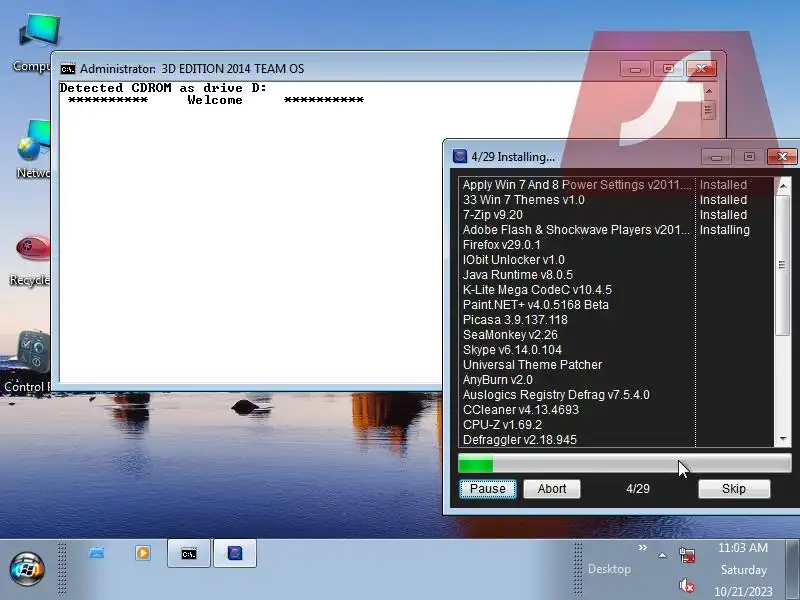Pause the installation
The width and height of the screenshot is (800, 600).
pos(488,489)
